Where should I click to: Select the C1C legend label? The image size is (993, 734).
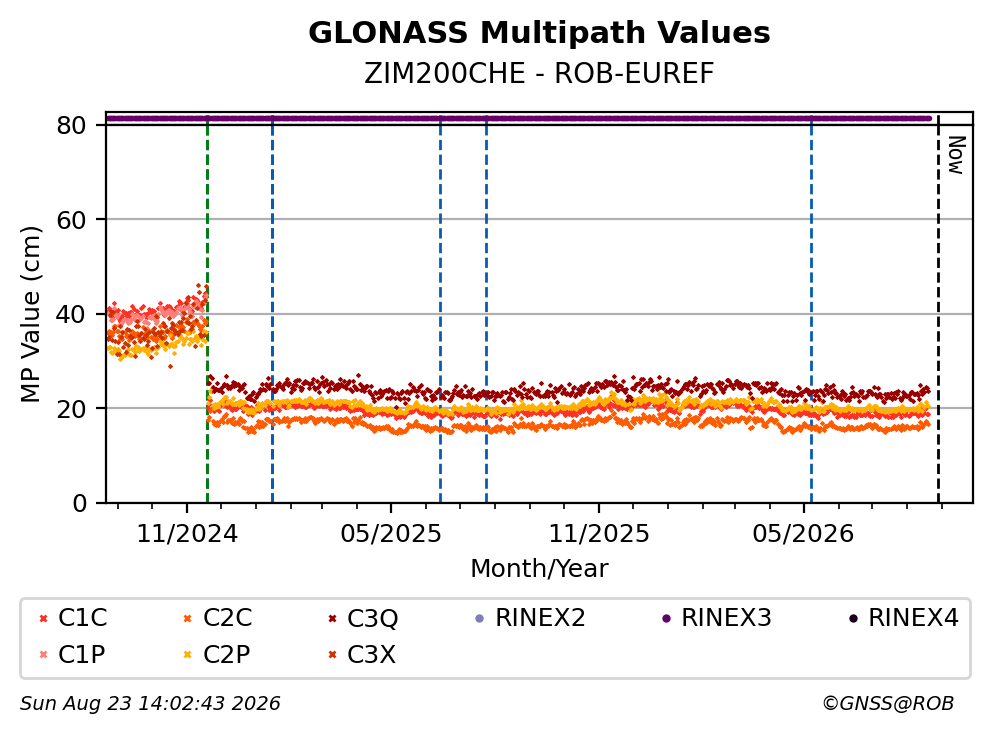coord(82,617)
